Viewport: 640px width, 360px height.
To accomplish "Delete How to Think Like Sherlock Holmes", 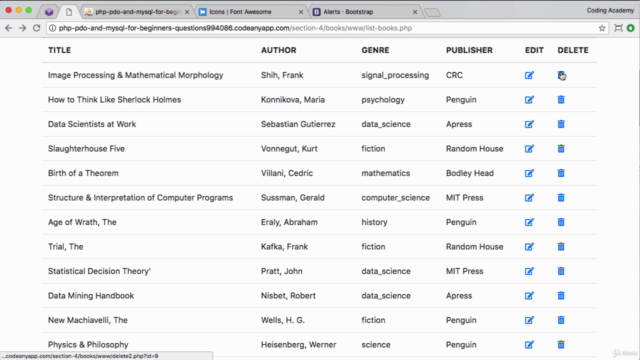I will pos(561,100).
